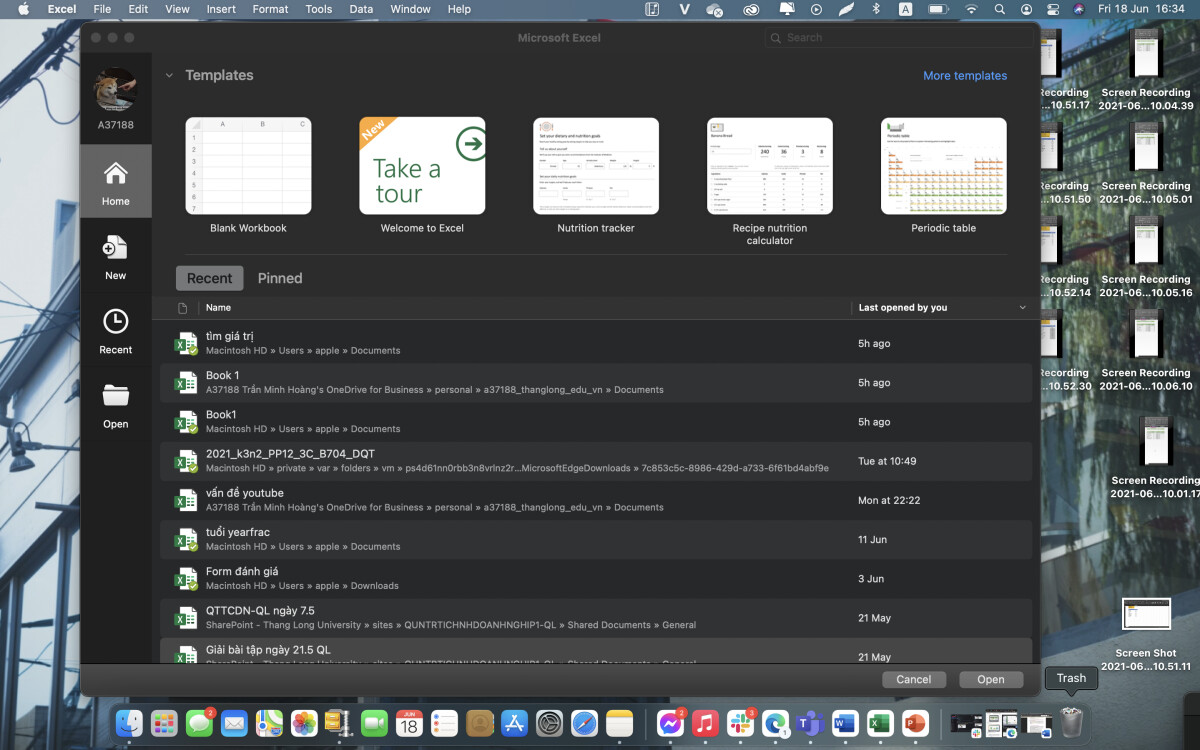Click the A37188 account avatar
1200x750 pixels.
pos(115,90)
